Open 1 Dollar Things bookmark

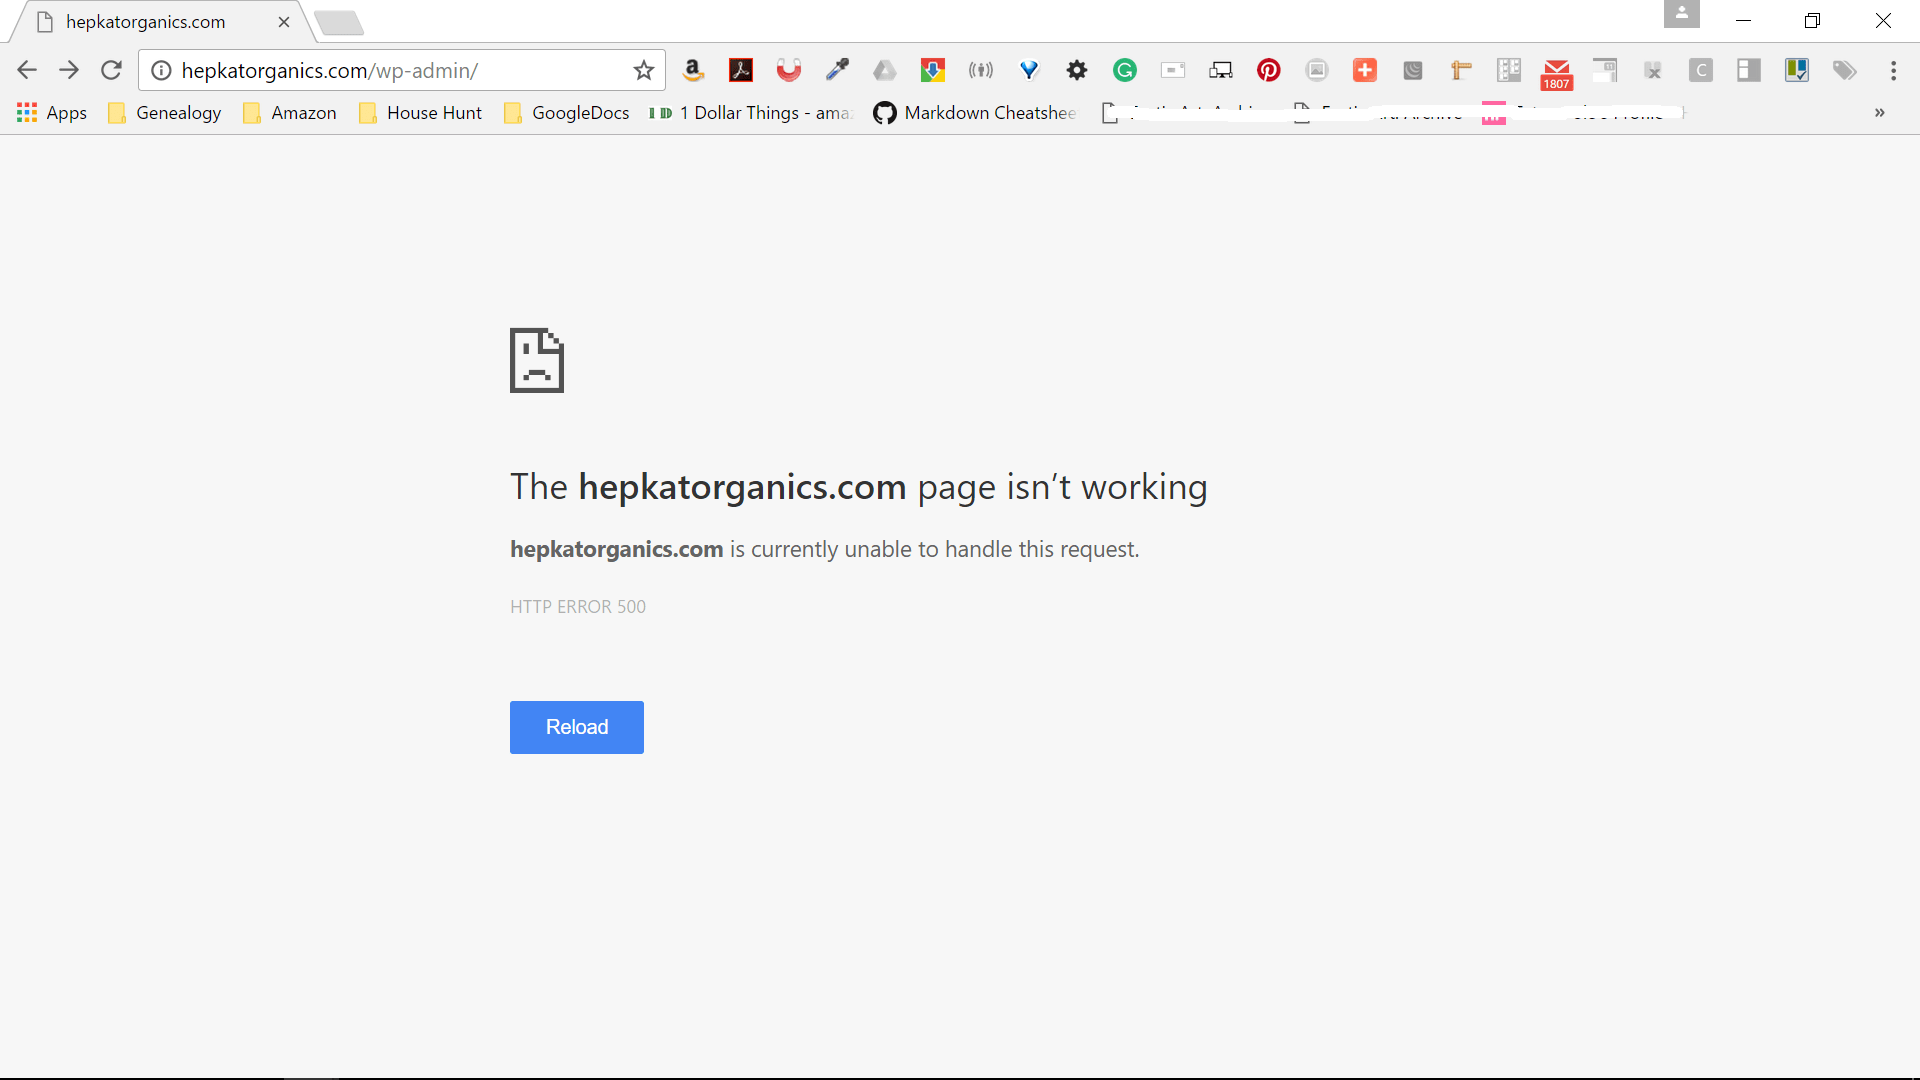[750, 113]
